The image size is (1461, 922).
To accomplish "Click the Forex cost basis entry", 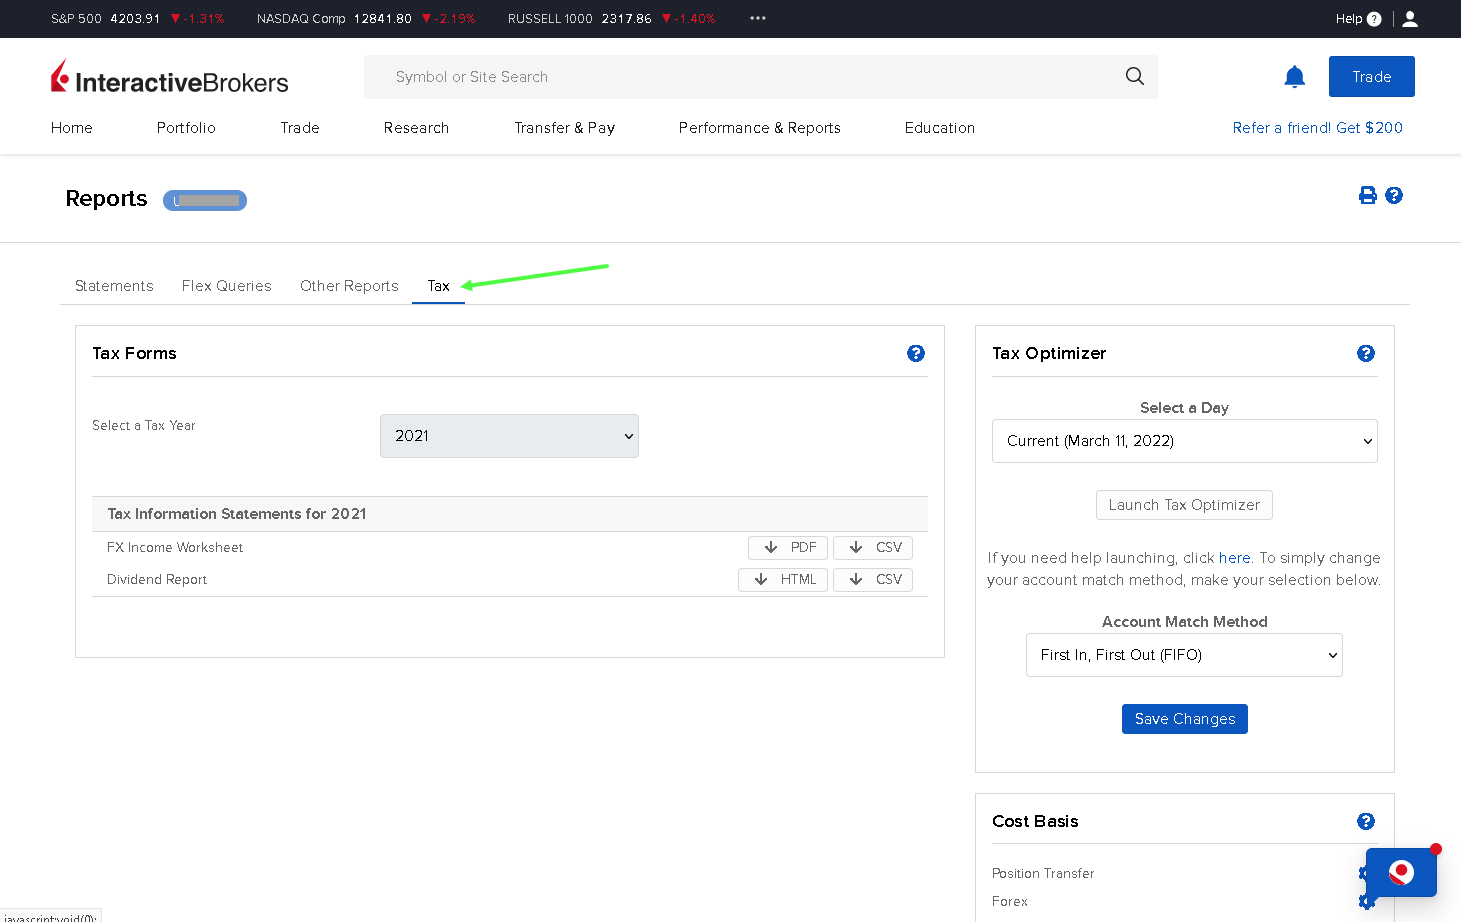I will pyautogui.click(x=1010, y=902).
